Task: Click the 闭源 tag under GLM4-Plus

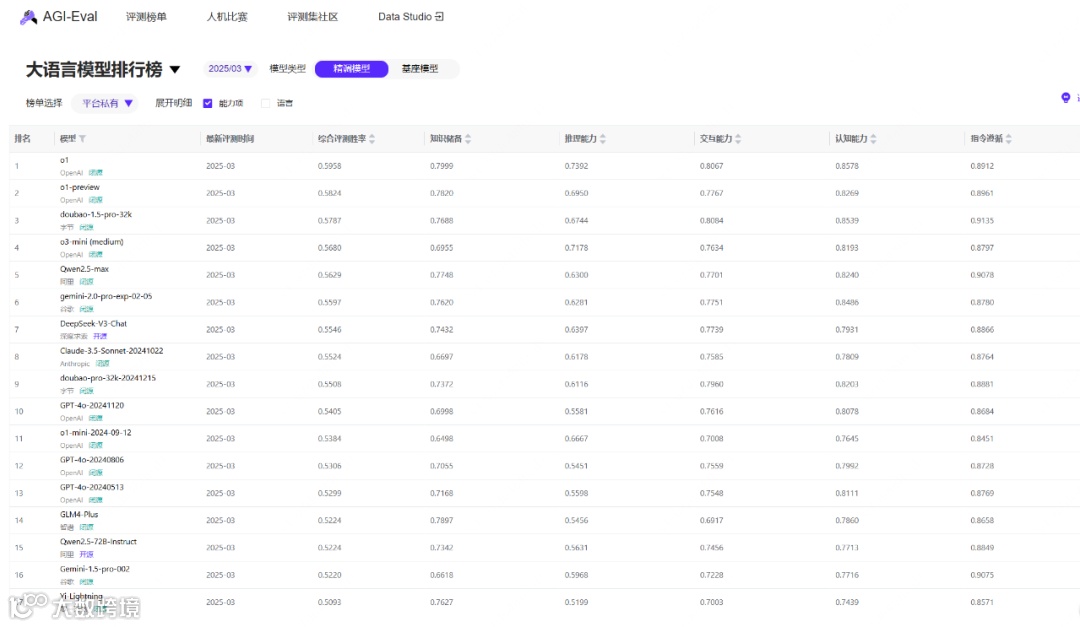Action: pos(86,527)
